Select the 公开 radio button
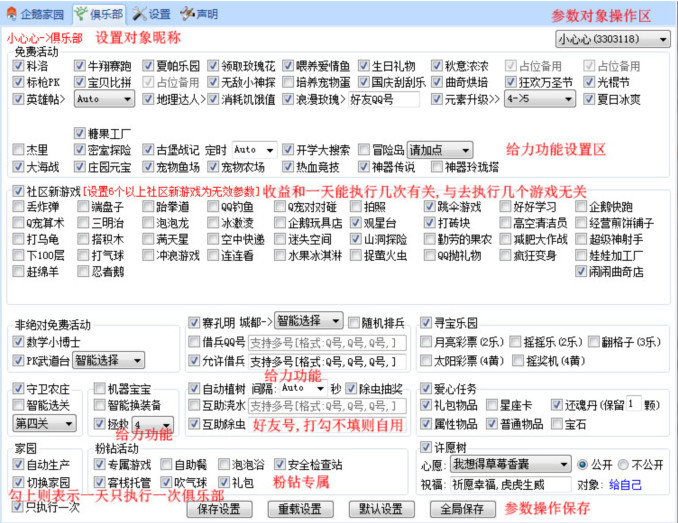The image size is (678, 523). pos(582,465)
